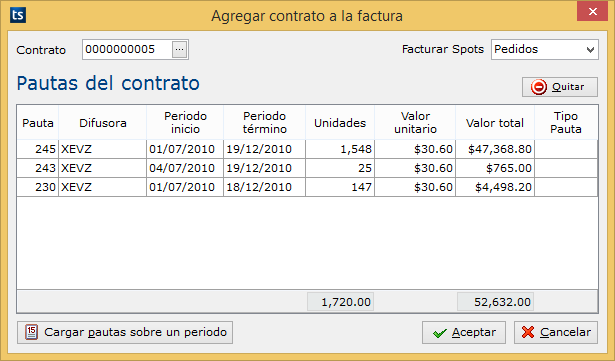Sort by Difusora column header

coord(103,123)
